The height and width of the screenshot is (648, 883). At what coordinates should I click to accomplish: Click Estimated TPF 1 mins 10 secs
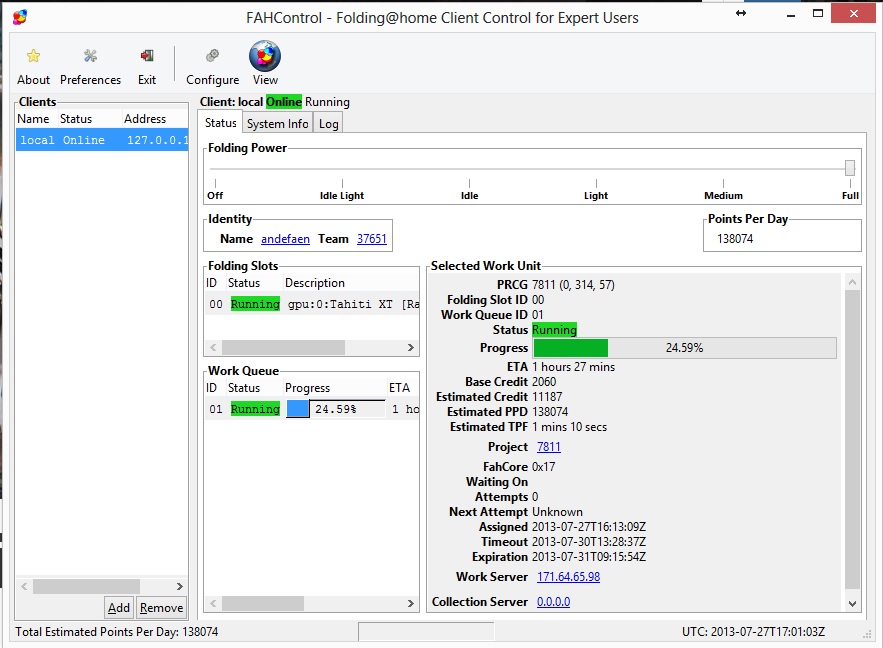coord(569,427)
